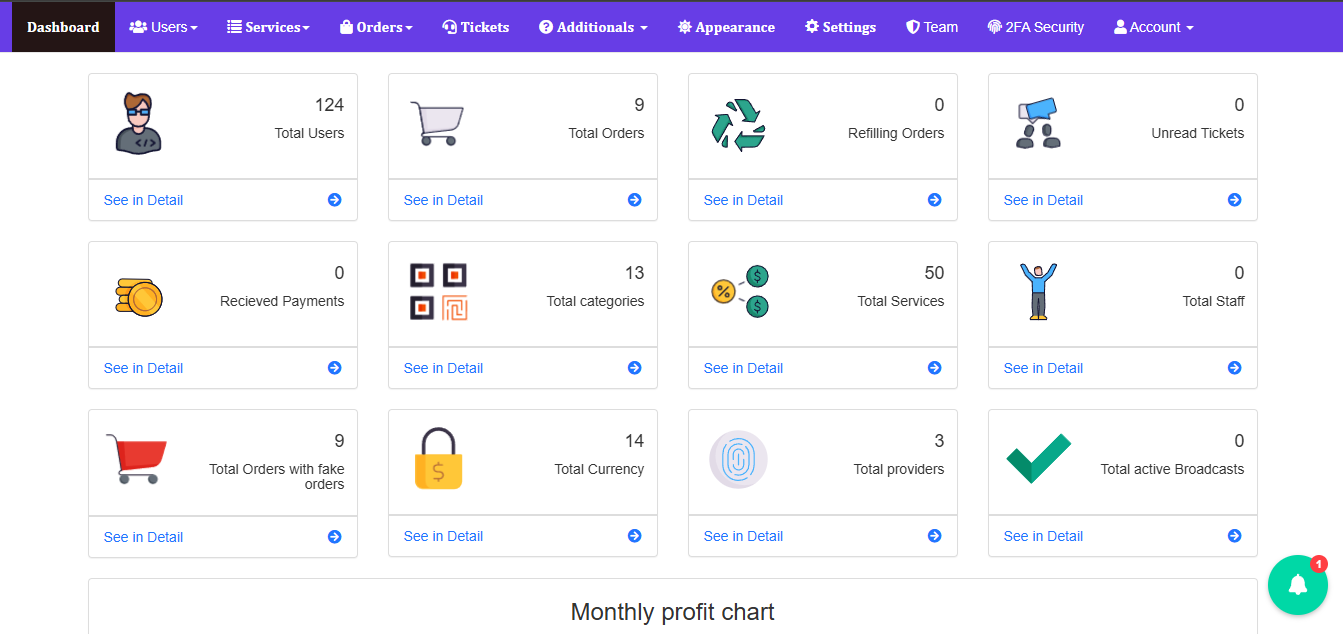The width and height of the screenshot is (1343, 634).
Task: Open the Account dropdown menu
Action: coord(1153,27)
